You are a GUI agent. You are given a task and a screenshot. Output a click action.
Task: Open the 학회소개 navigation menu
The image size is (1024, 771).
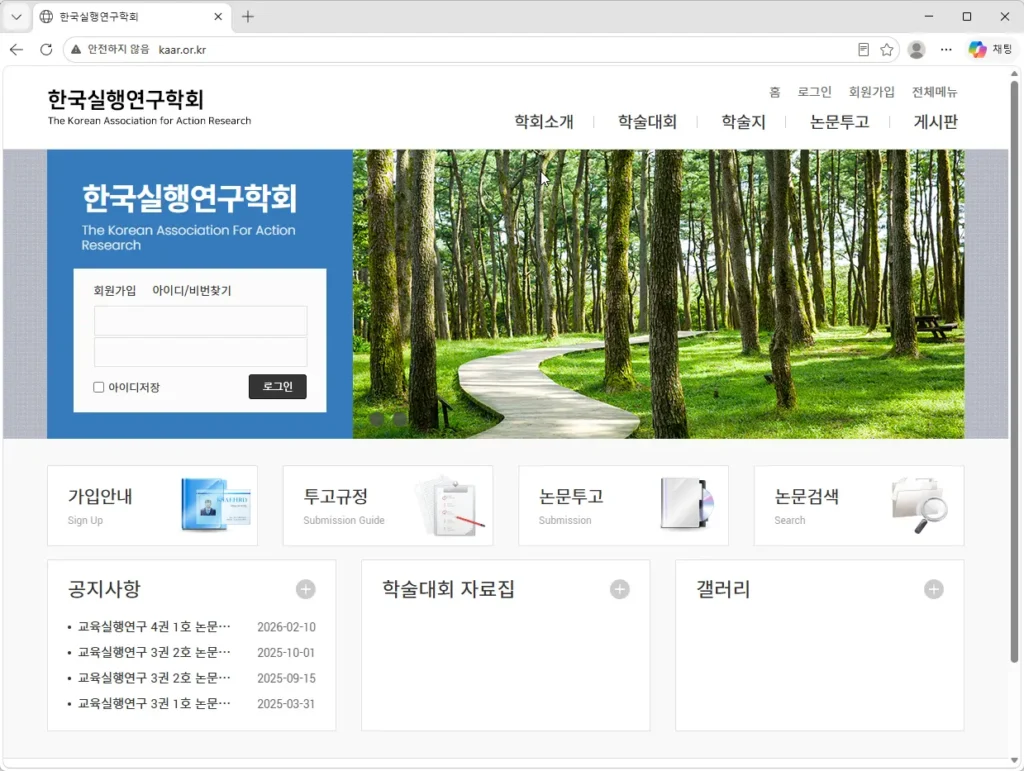point(544,122)
